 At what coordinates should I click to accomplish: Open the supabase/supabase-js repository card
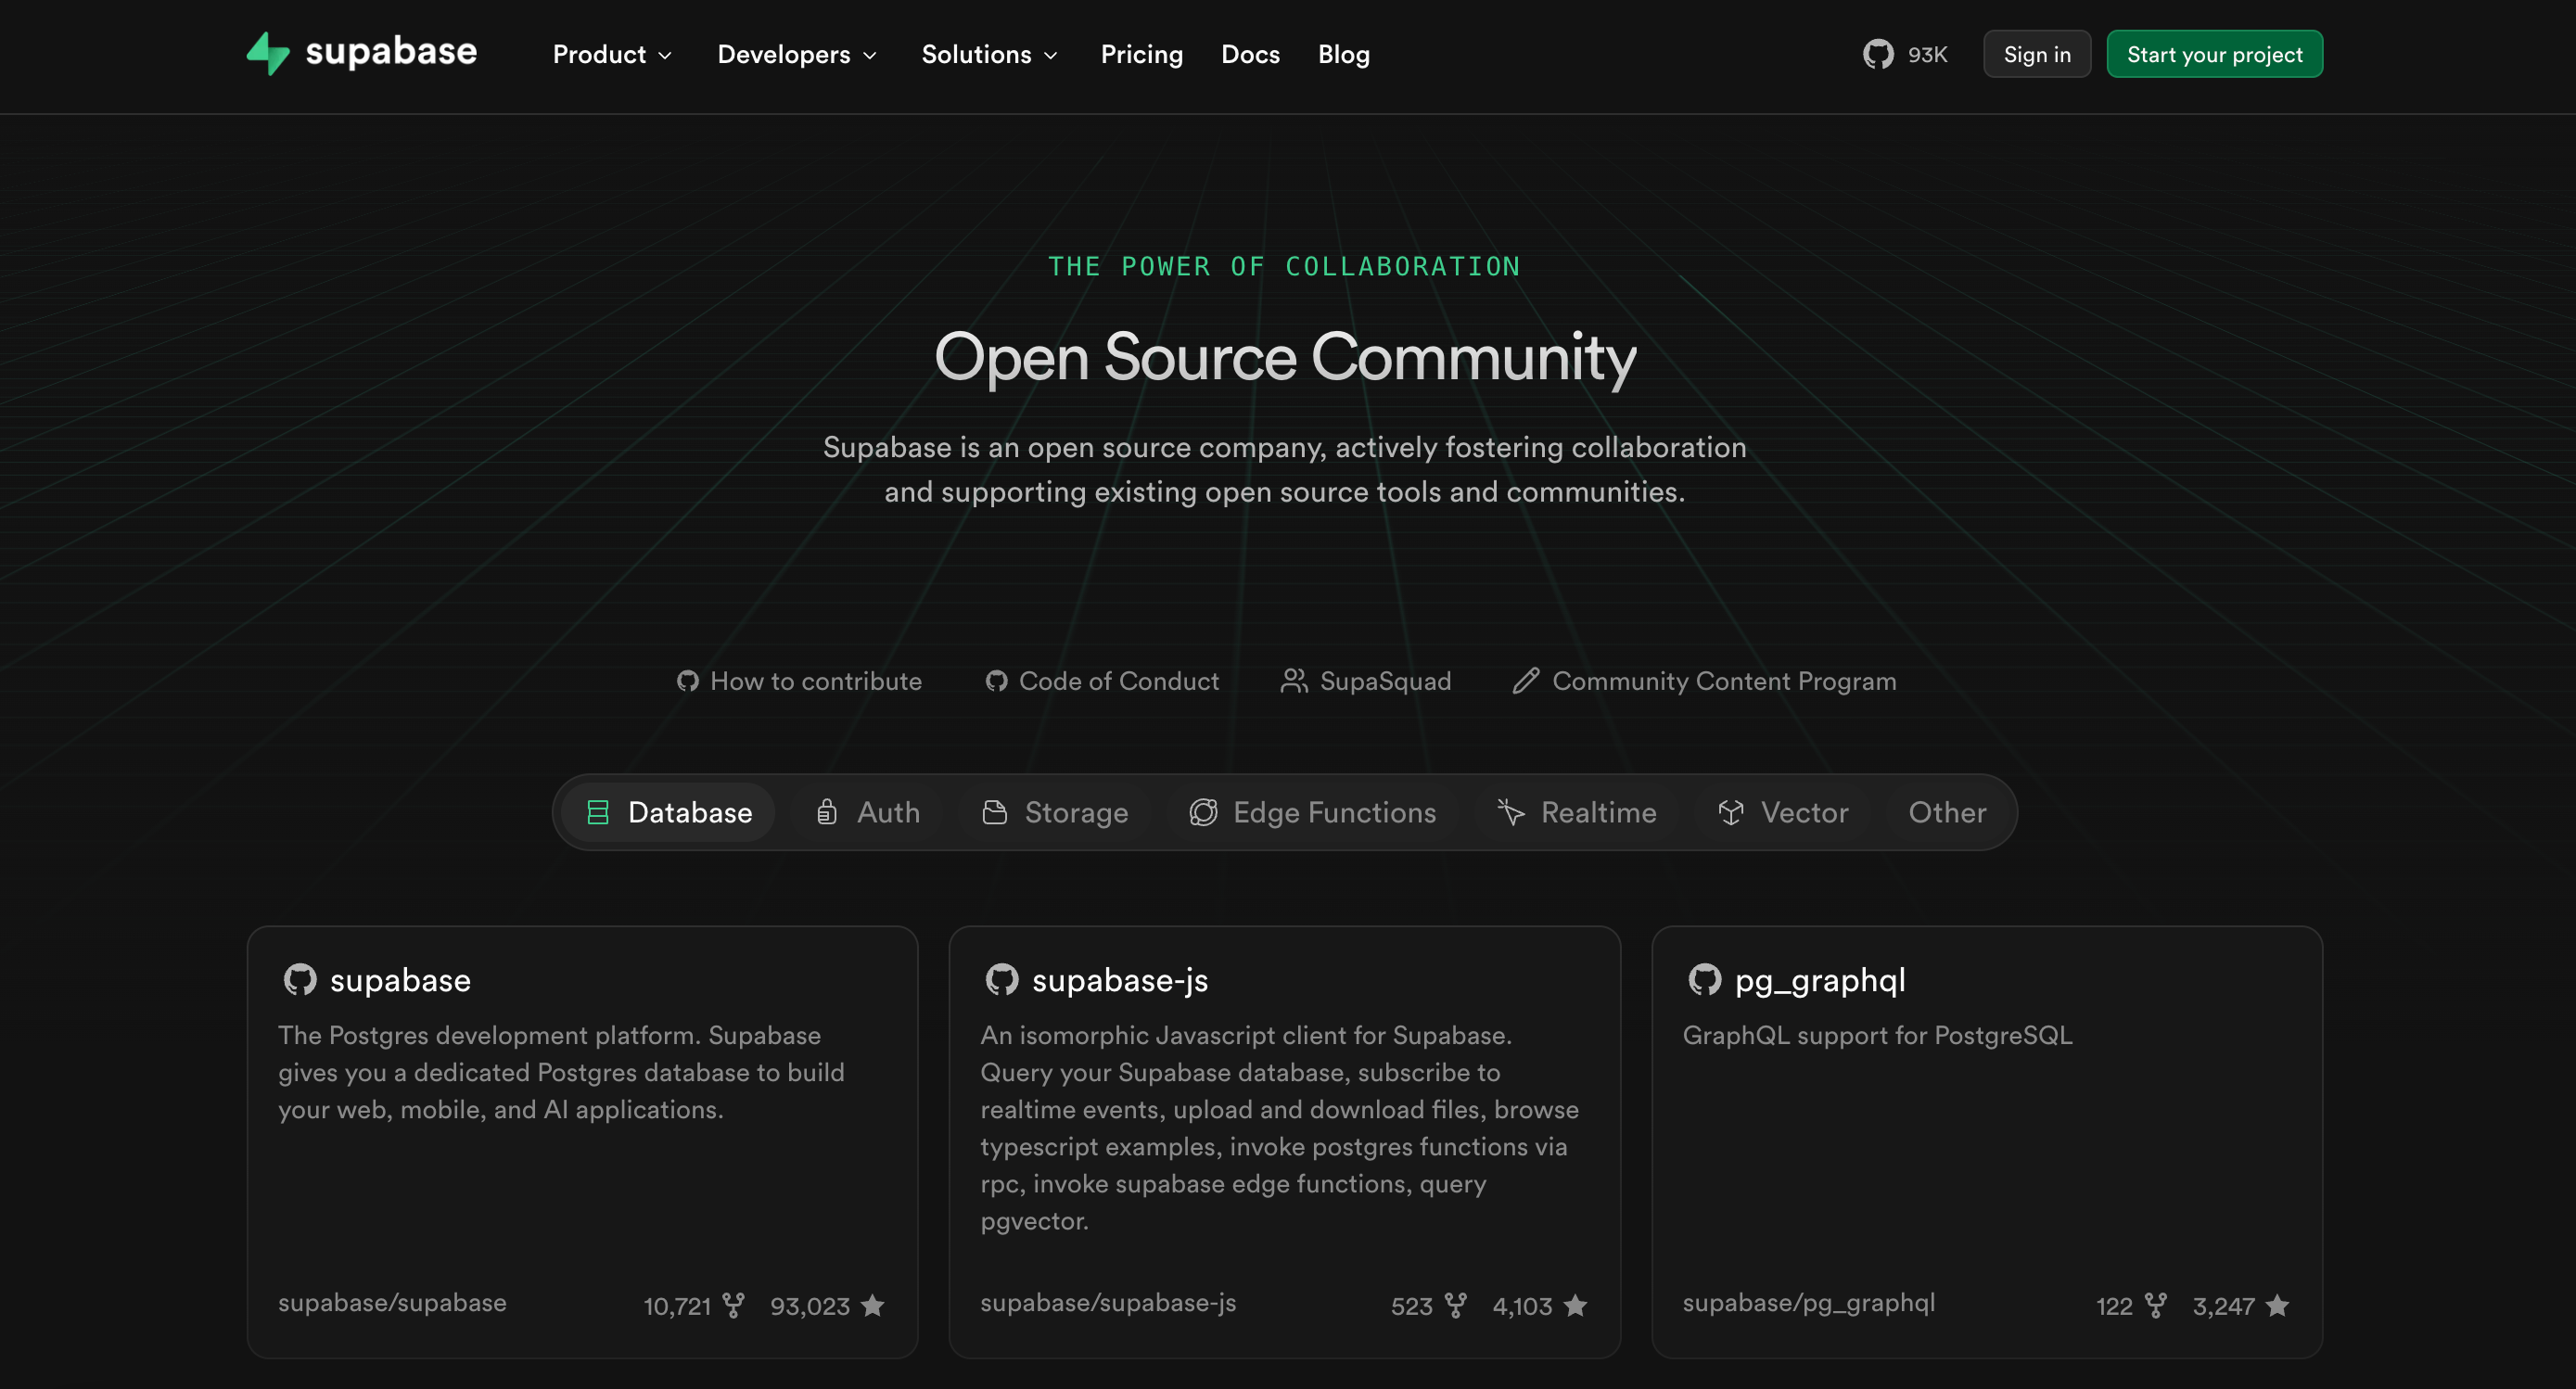(x=1284, y=1141)
